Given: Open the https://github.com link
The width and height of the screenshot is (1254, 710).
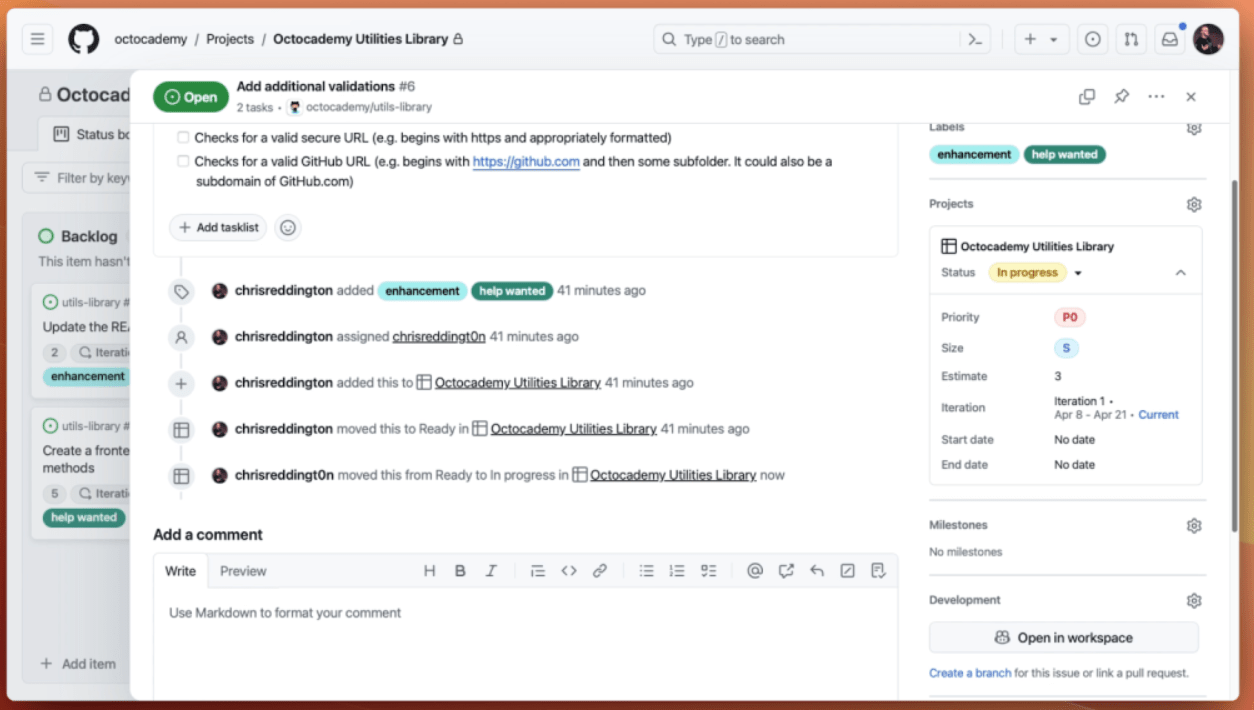Looking at the screenshot, I should click(526, 161).
